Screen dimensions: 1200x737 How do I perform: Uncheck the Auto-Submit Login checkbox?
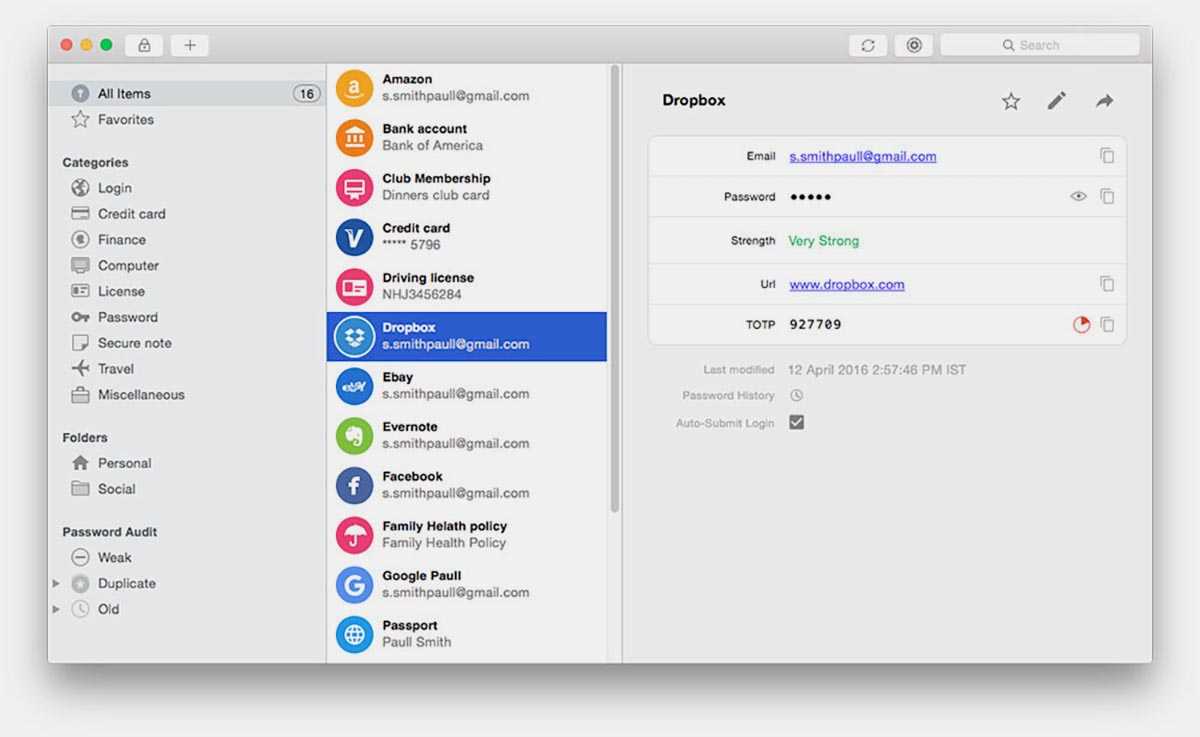tap(796, 423)
